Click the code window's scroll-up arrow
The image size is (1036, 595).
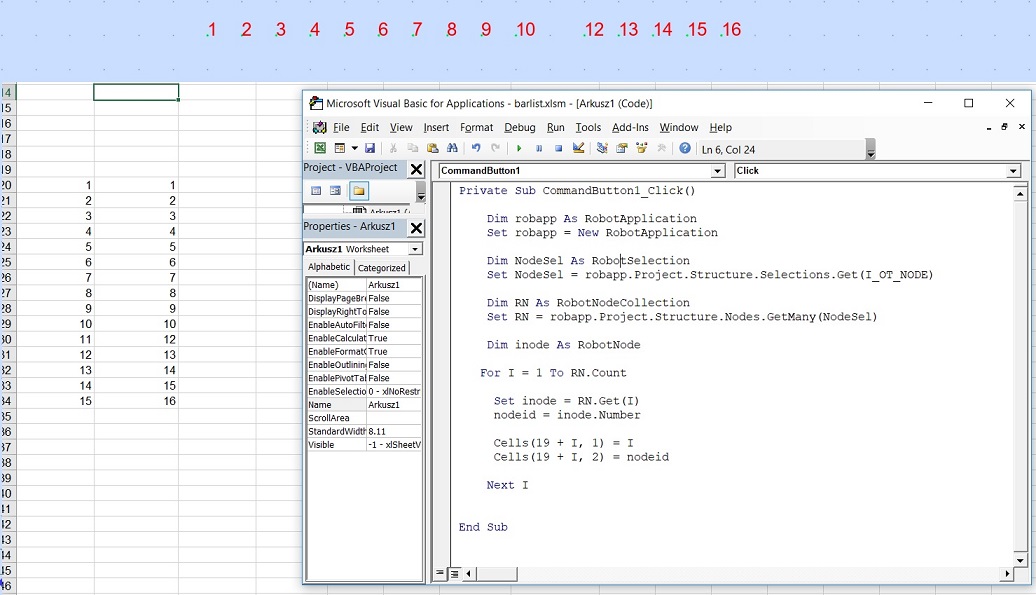click(x=1019, y=193)
